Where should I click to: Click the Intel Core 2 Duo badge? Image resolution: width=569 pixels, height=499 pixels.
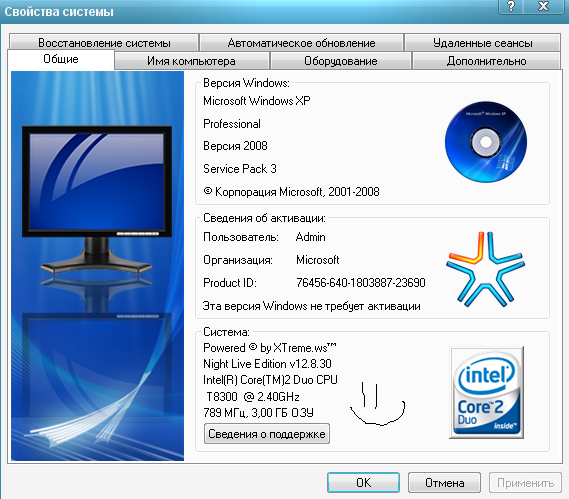[487, 392]
